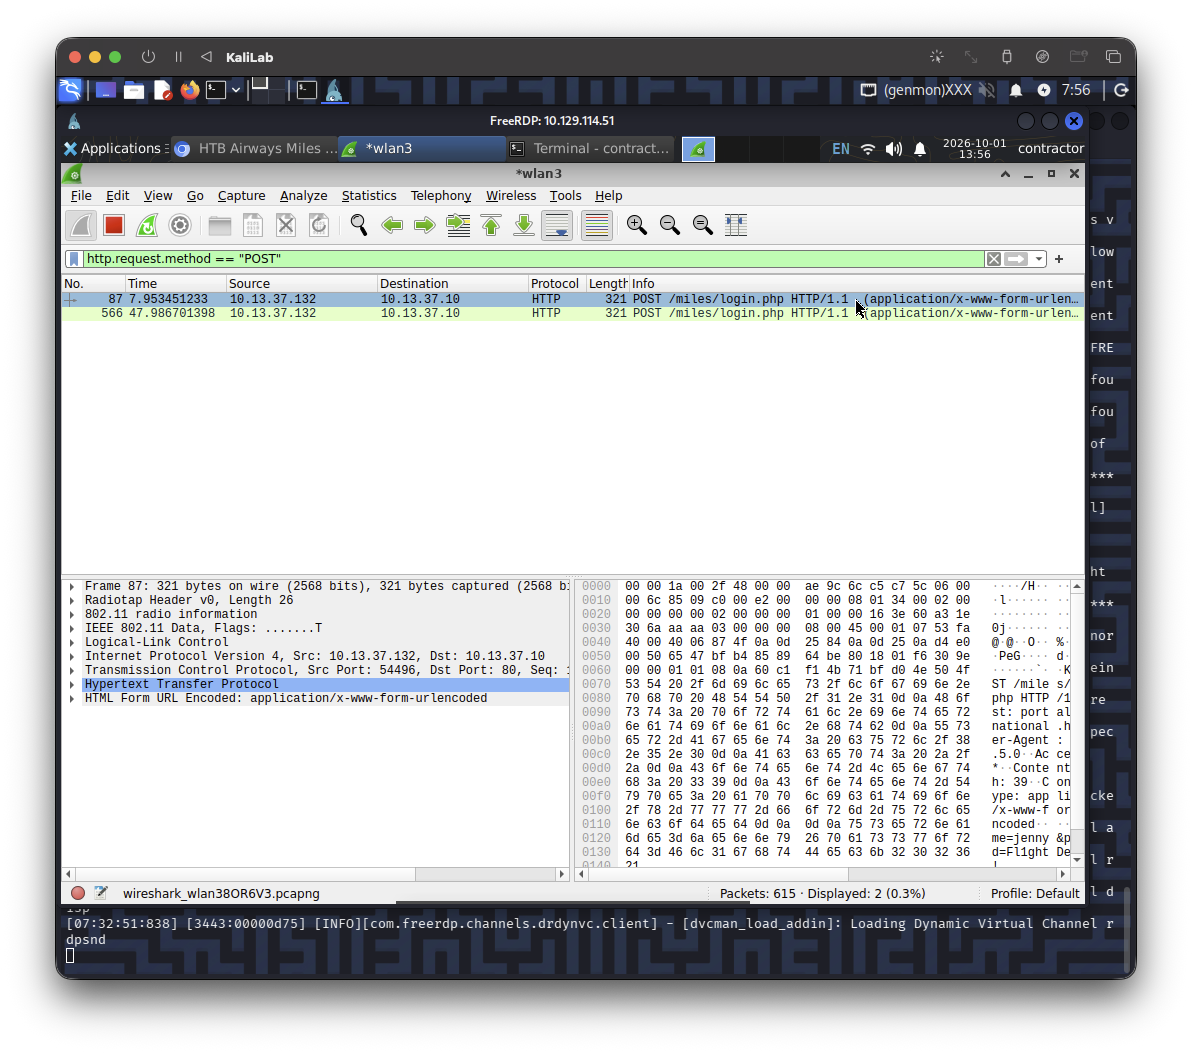This screenshot has height=1053, width=1192.
Task: Open the Capture menu
Action: click(241, 196)
